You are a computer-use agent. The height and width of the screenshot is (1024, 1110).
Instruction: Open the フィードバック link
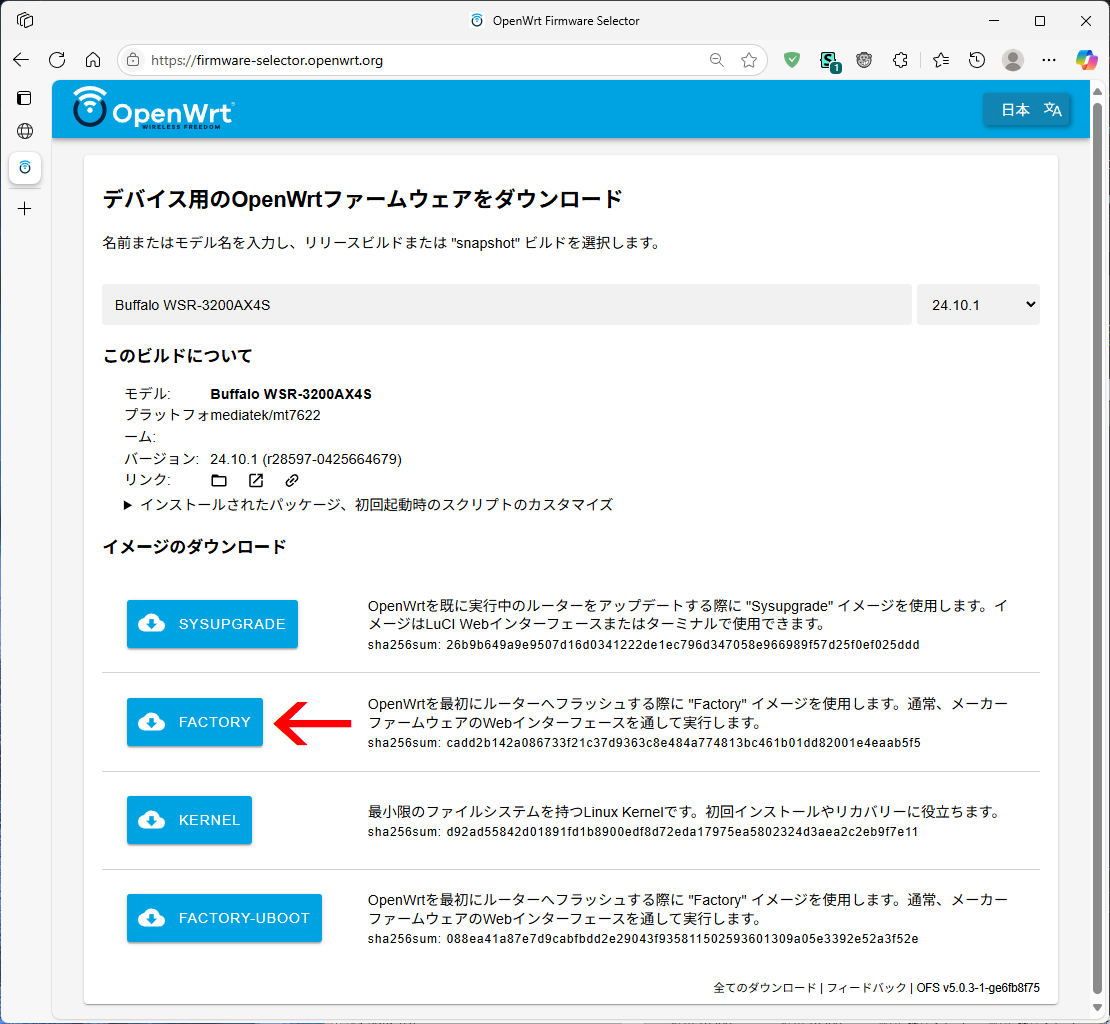[866, 988]
